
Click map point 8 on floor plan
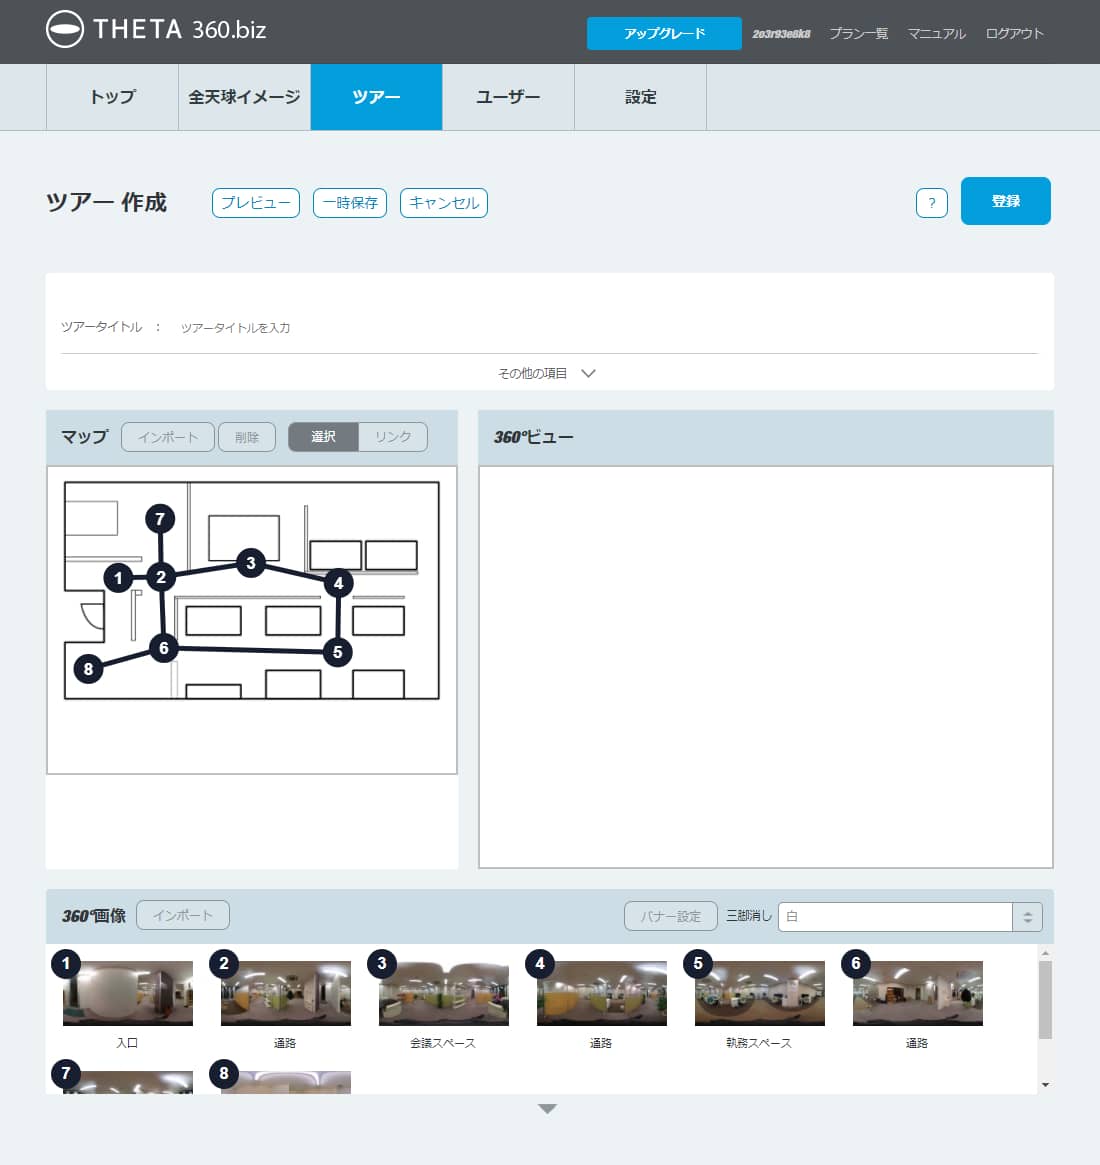(x=88, y=669)
